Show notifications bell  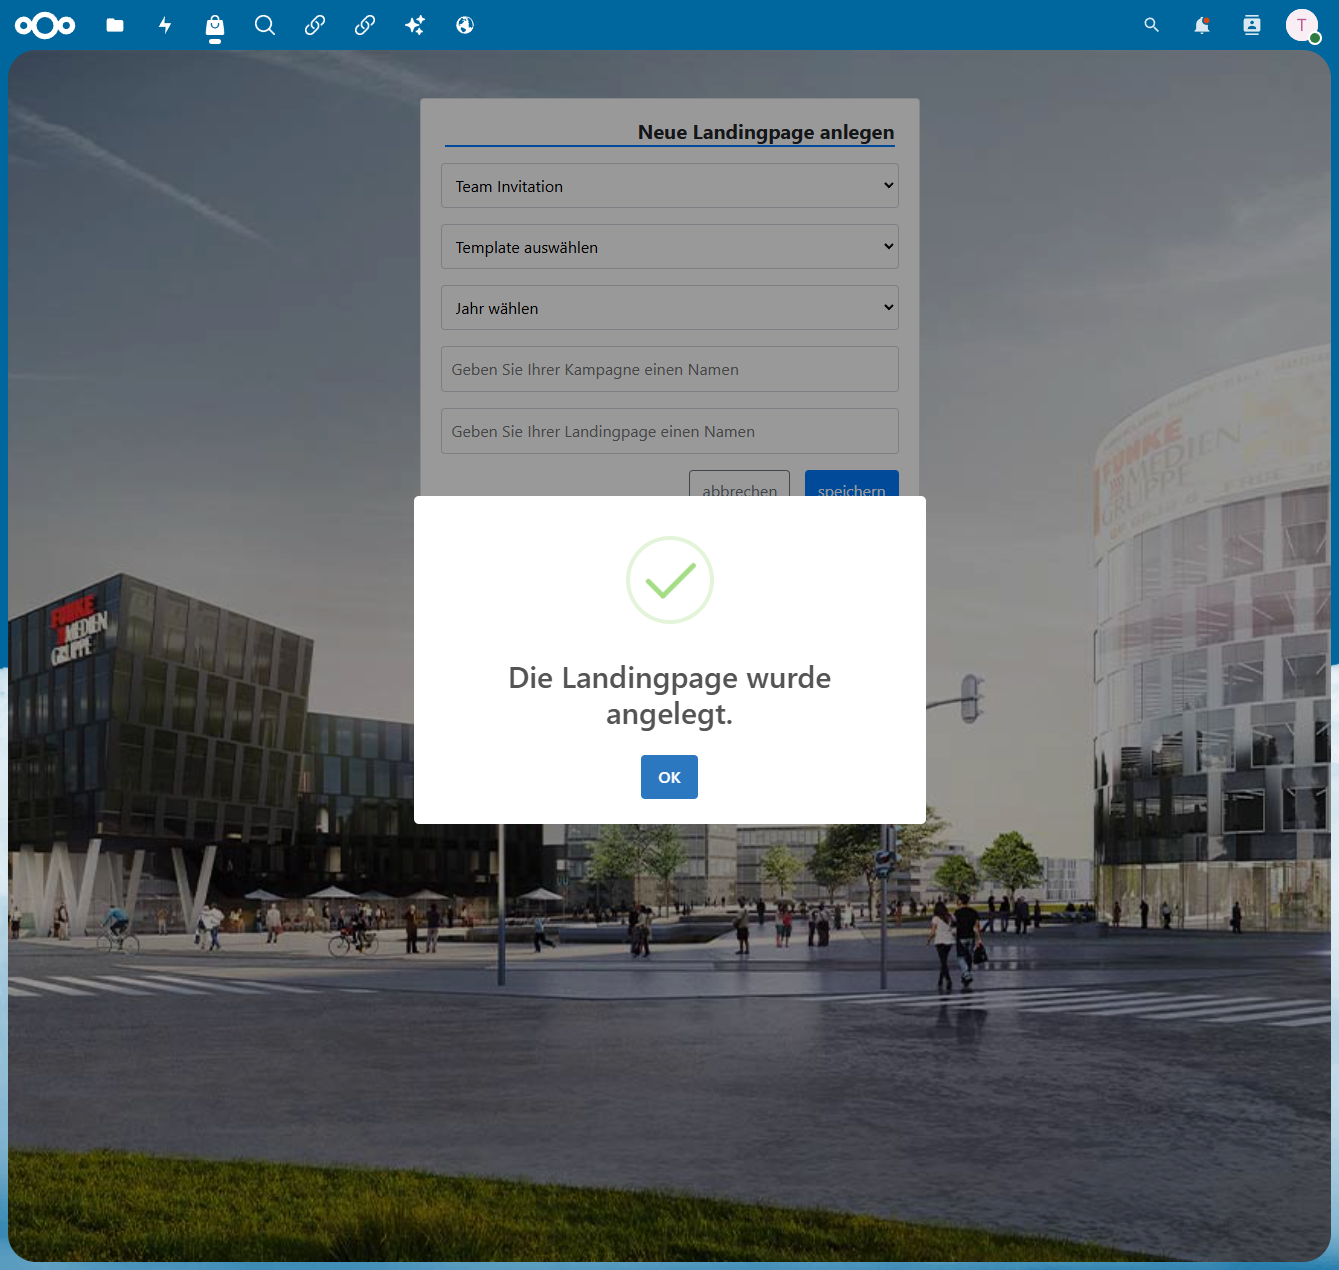[1202, 25]
